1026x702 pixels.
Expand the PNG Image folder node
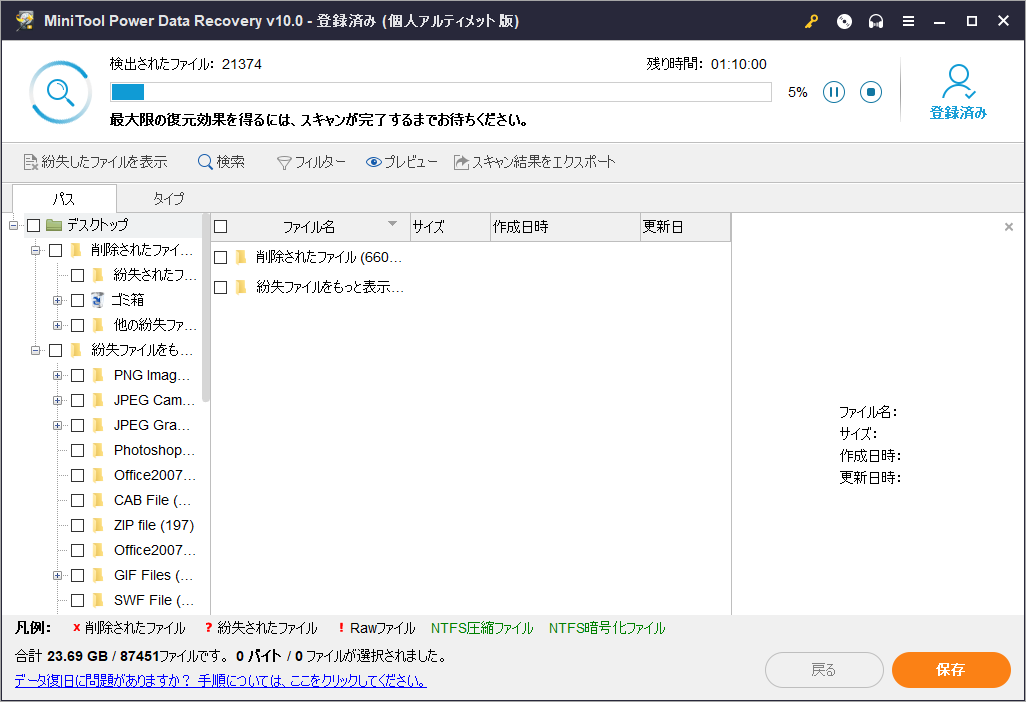(57, 375)
